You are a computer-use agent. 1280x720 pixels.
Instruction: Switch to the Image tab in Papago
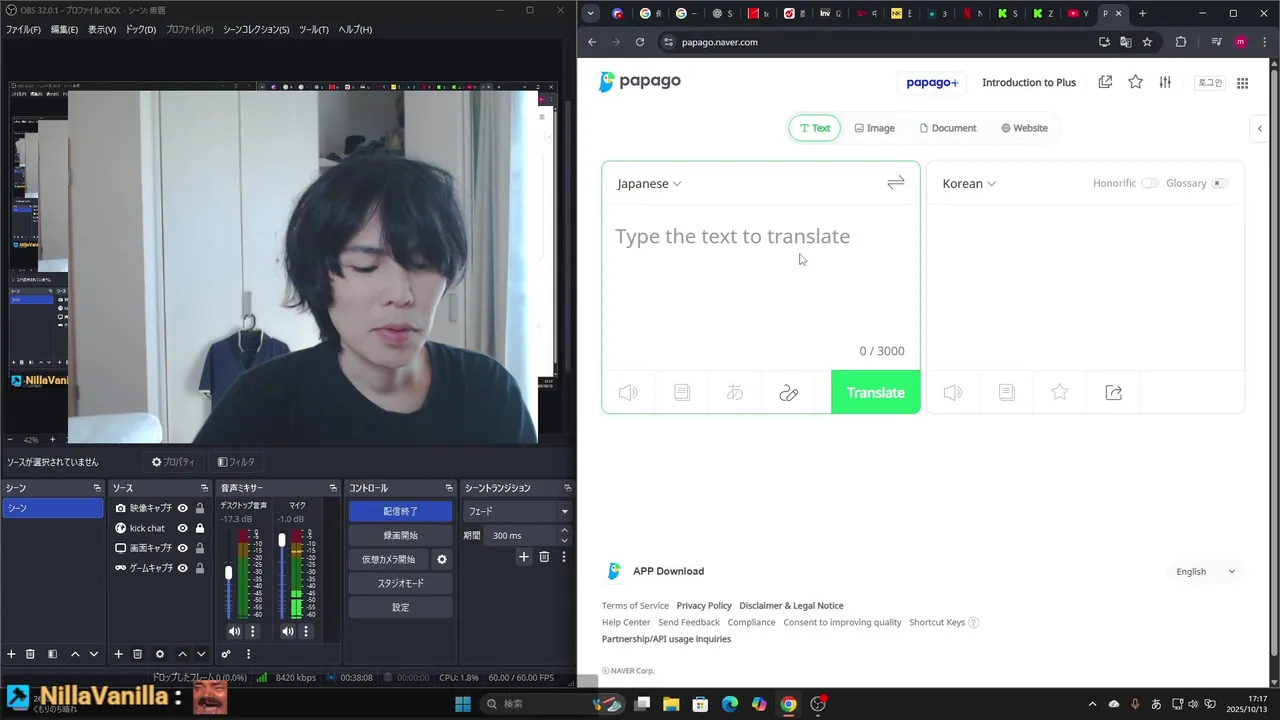click(x=874, y=128)
